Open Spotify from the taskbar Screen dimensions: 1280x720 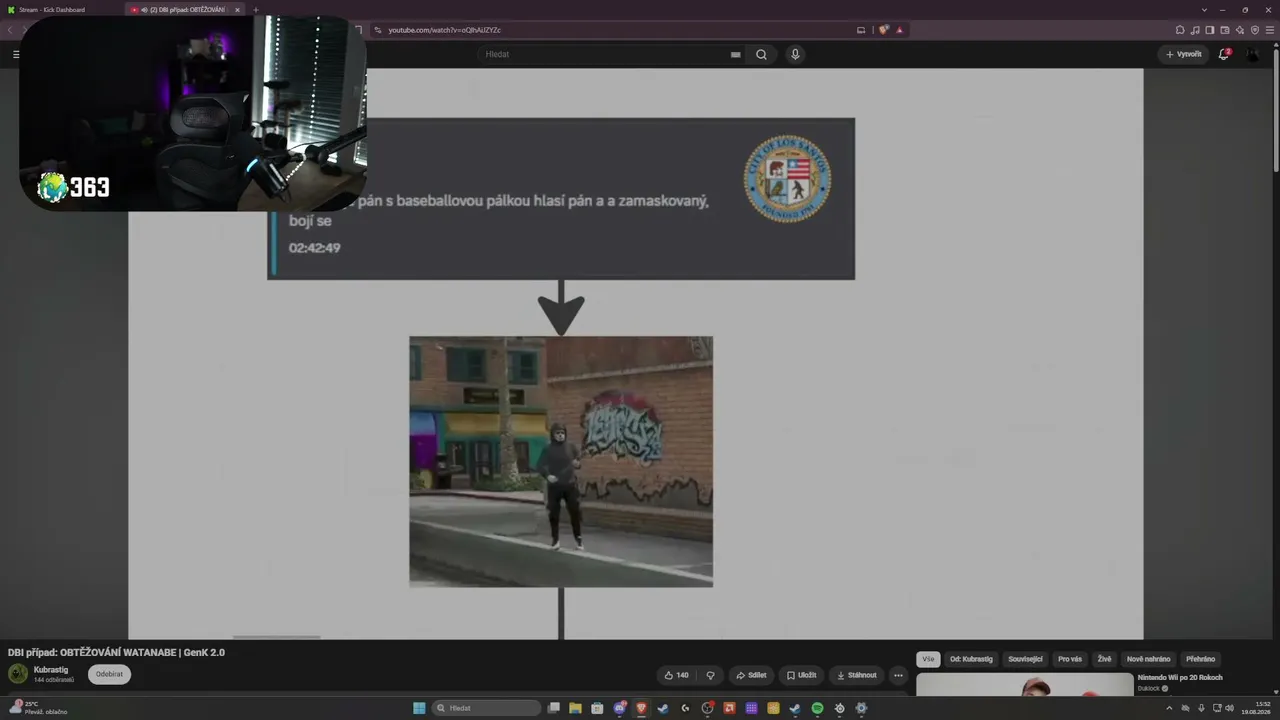click(817, 708)
